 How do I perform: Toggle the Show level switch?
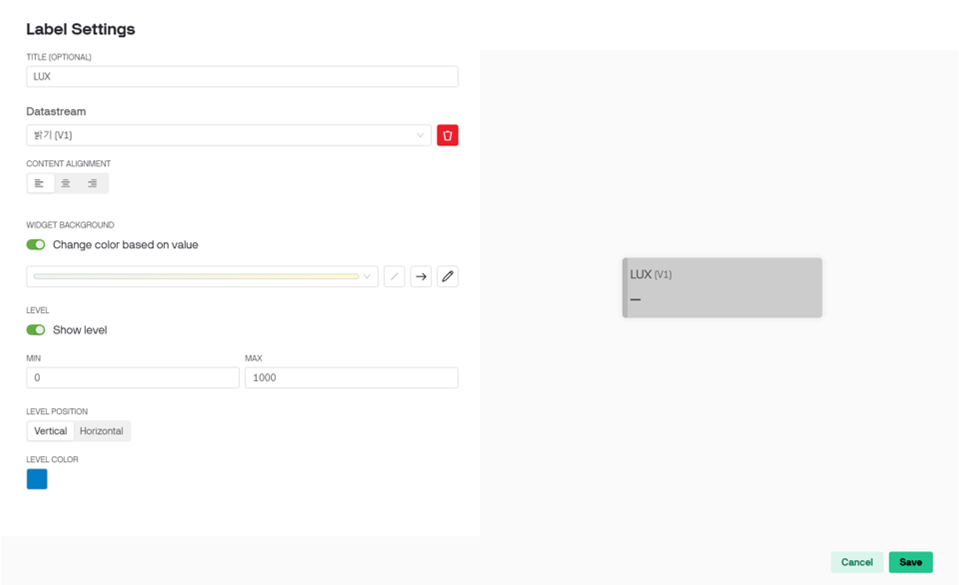tap(35, 330)
